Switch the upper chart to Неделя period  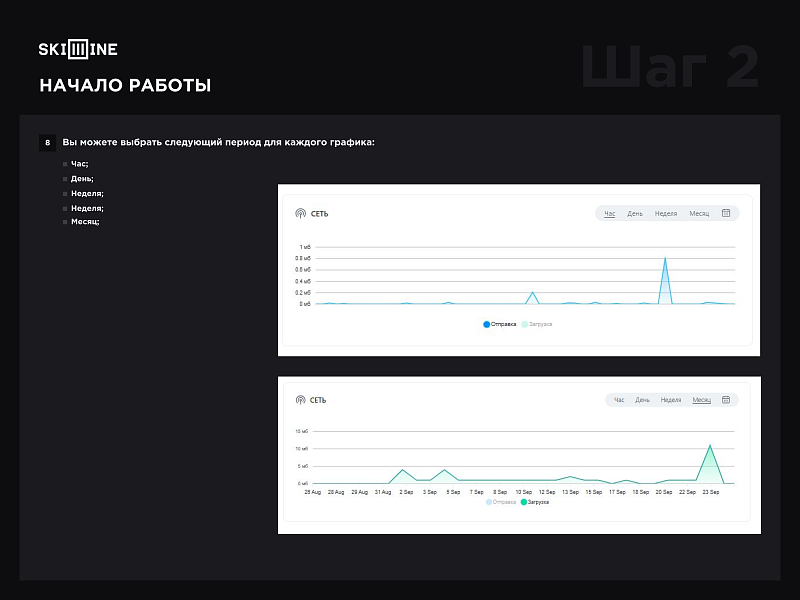coord(666,213)
